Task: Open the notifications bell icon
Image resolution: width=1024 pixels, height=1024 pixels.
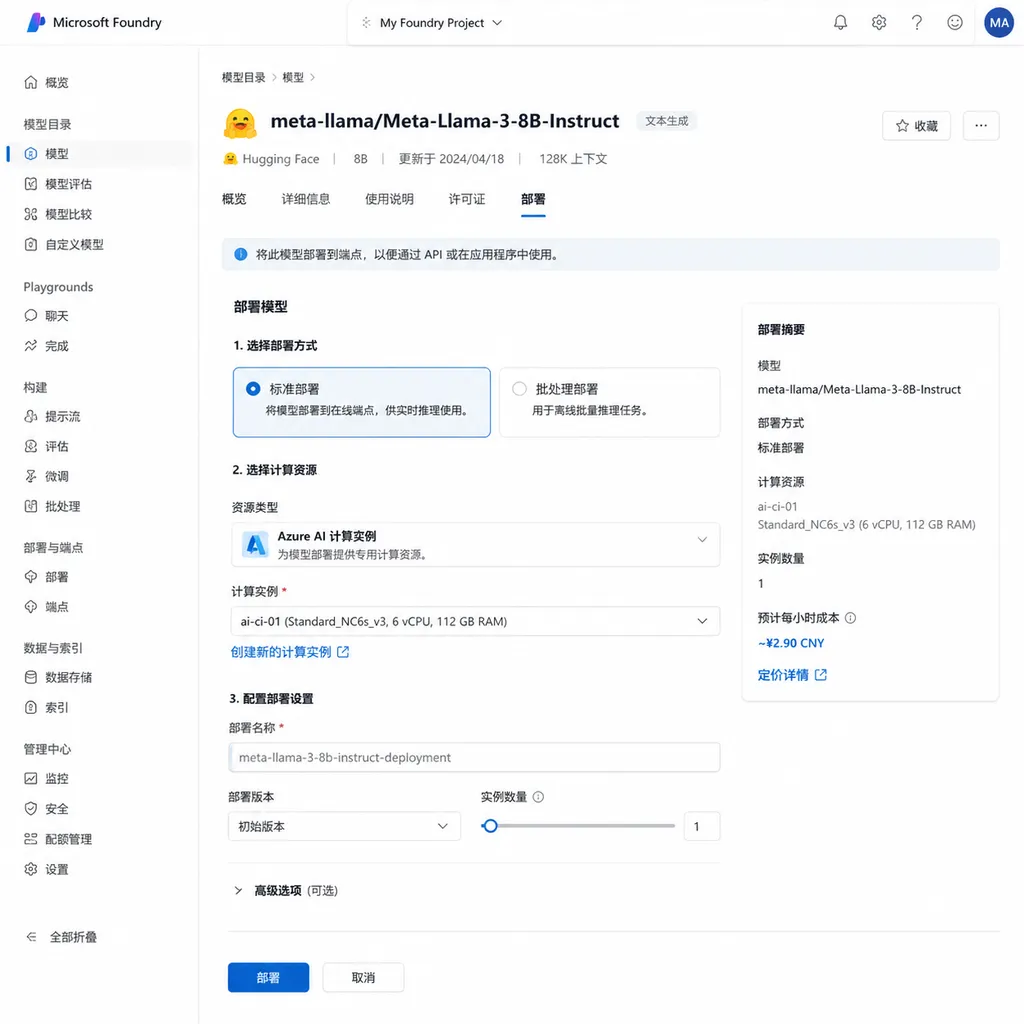Action: pyautogui.click(x=840, y=23)
